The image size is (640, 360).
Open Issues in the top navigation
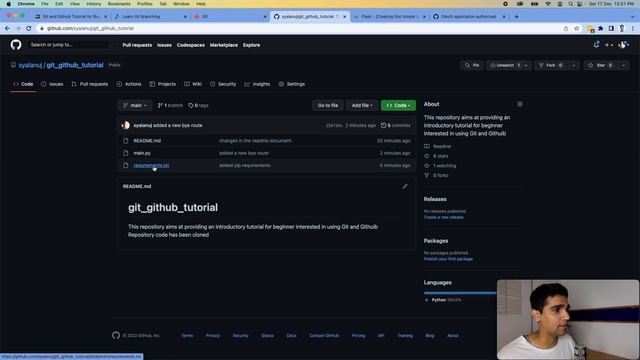click(164, 45)
